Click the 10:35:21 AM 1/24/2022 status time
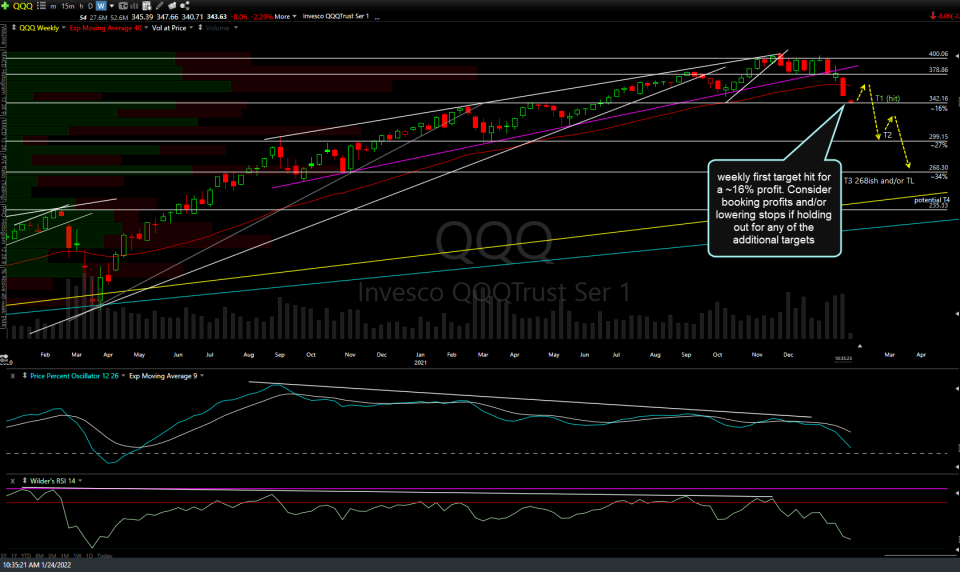This screenshot has height=572, width=960. point(37,565)
